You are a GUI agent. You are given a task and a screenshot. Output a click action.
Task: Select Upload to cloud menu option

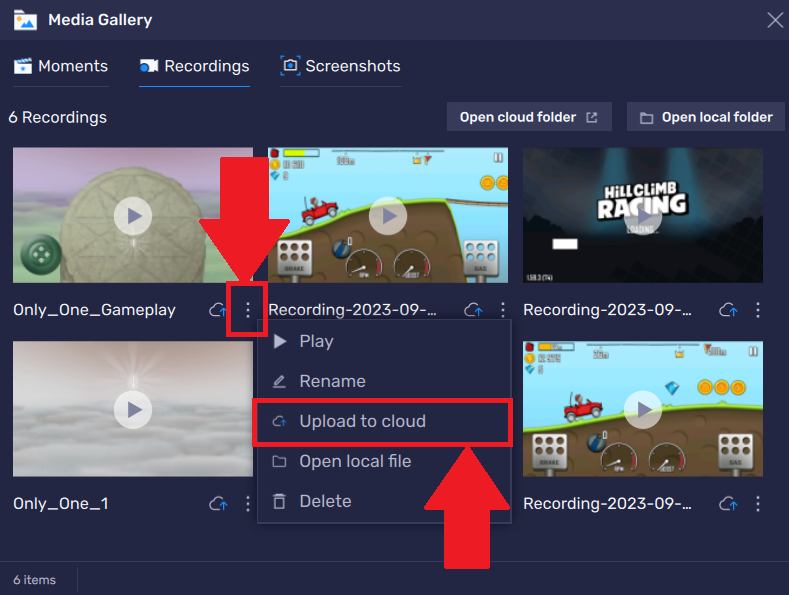362,421
